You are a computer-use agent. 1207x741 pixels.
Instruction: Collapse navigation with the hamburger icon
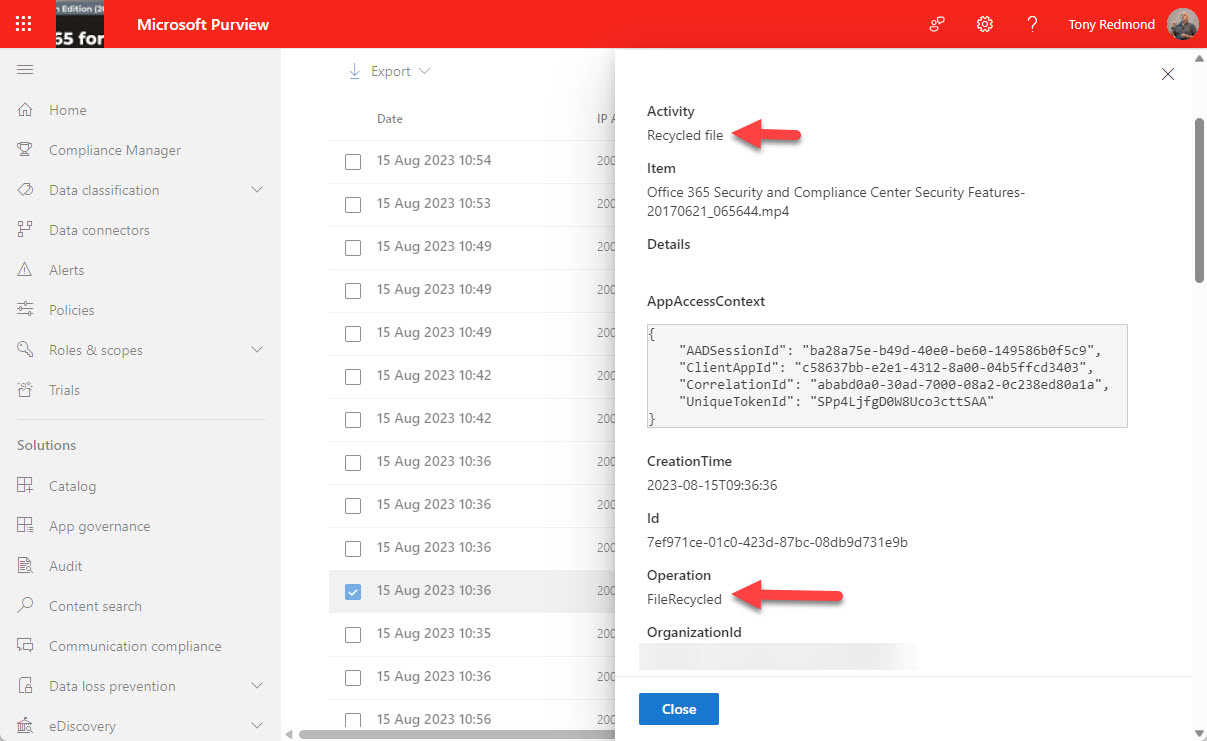point(25,70)
